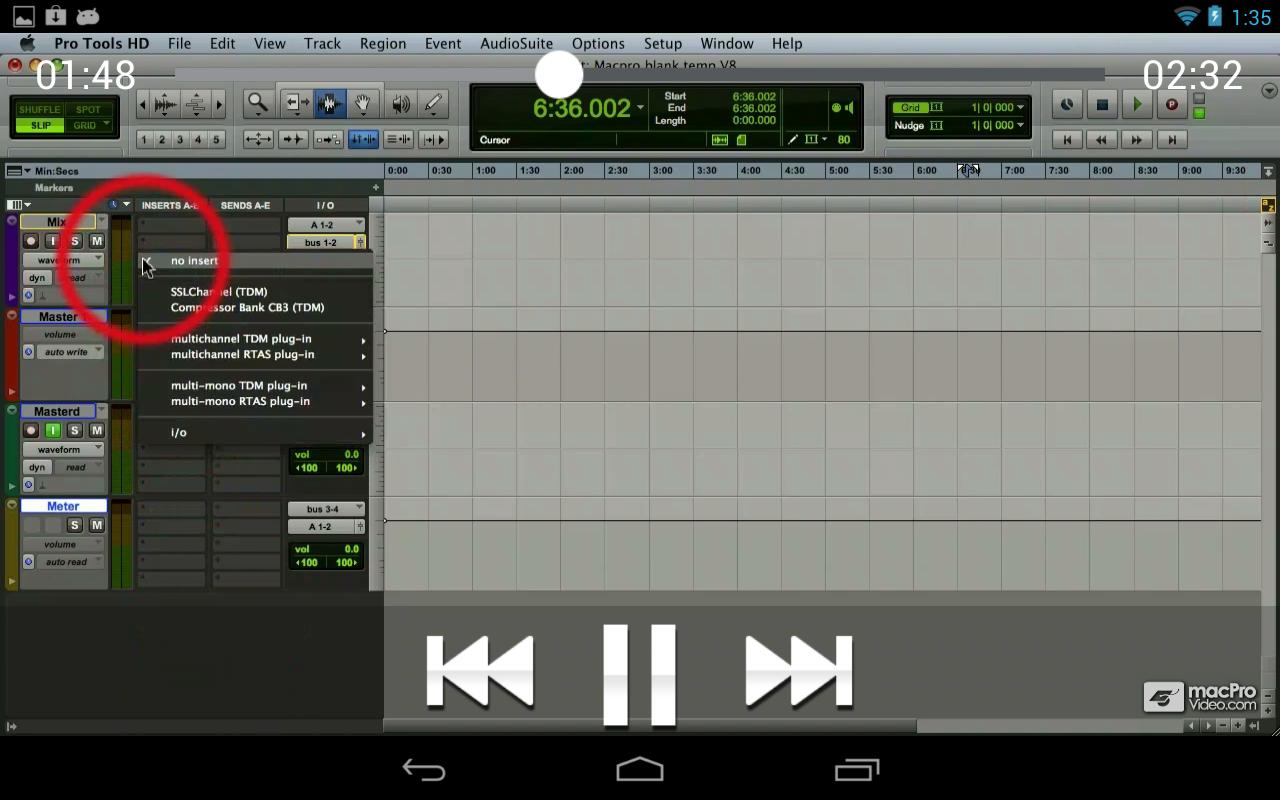This screenshot has width=1280, height=800.
Task: Toggle input monitoring on Masterd track
Action: [52, 430]
